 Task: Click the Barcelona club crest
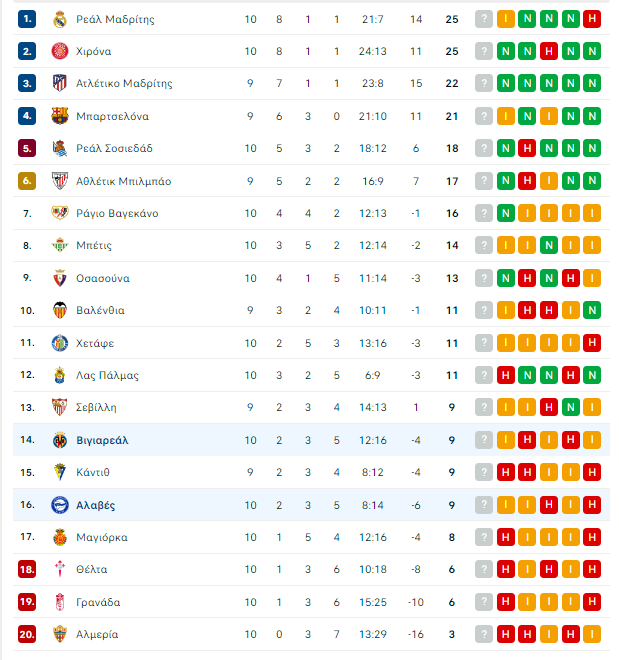[x=60, y=116]
